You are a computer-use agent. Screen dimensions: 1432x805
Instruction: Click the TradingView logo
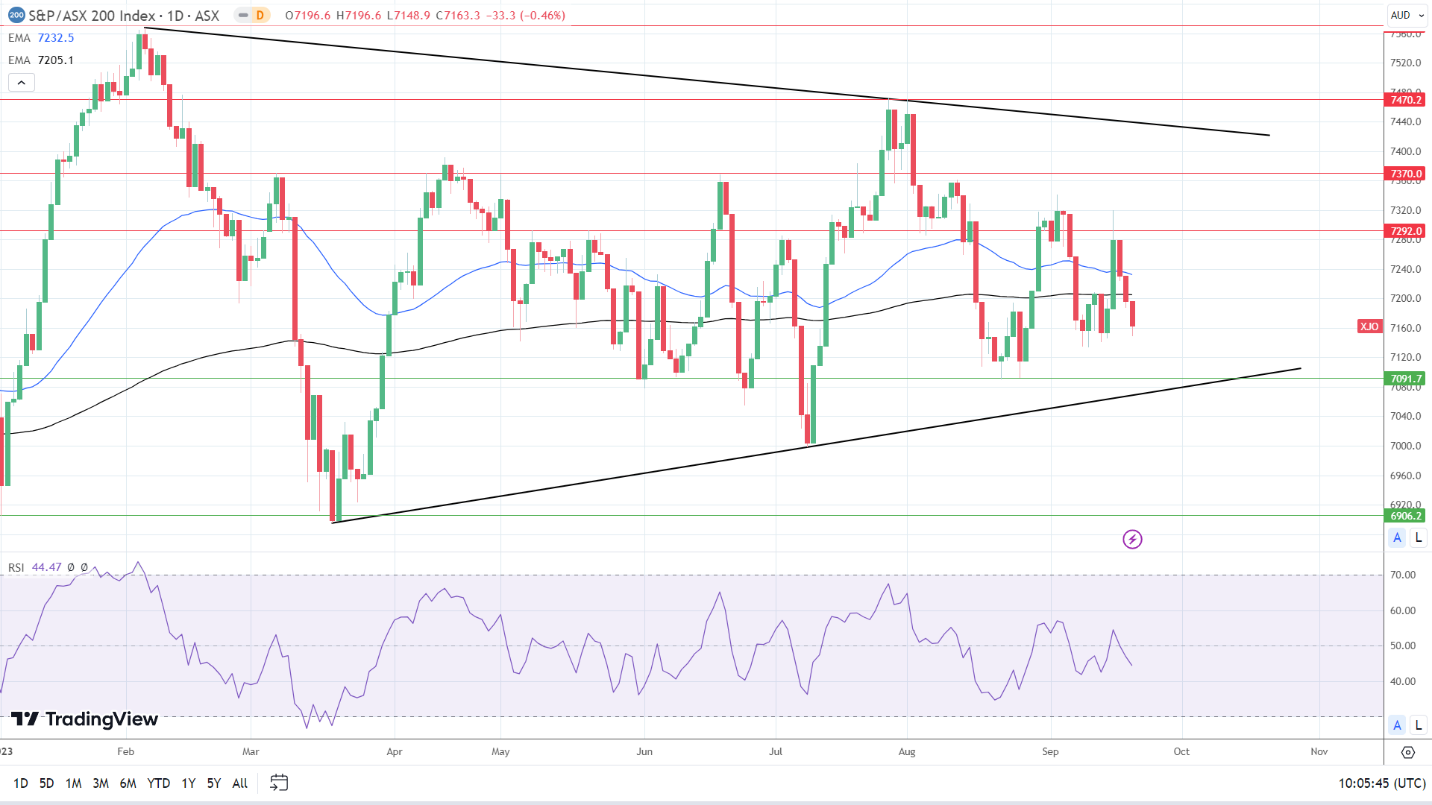[85, 719]
